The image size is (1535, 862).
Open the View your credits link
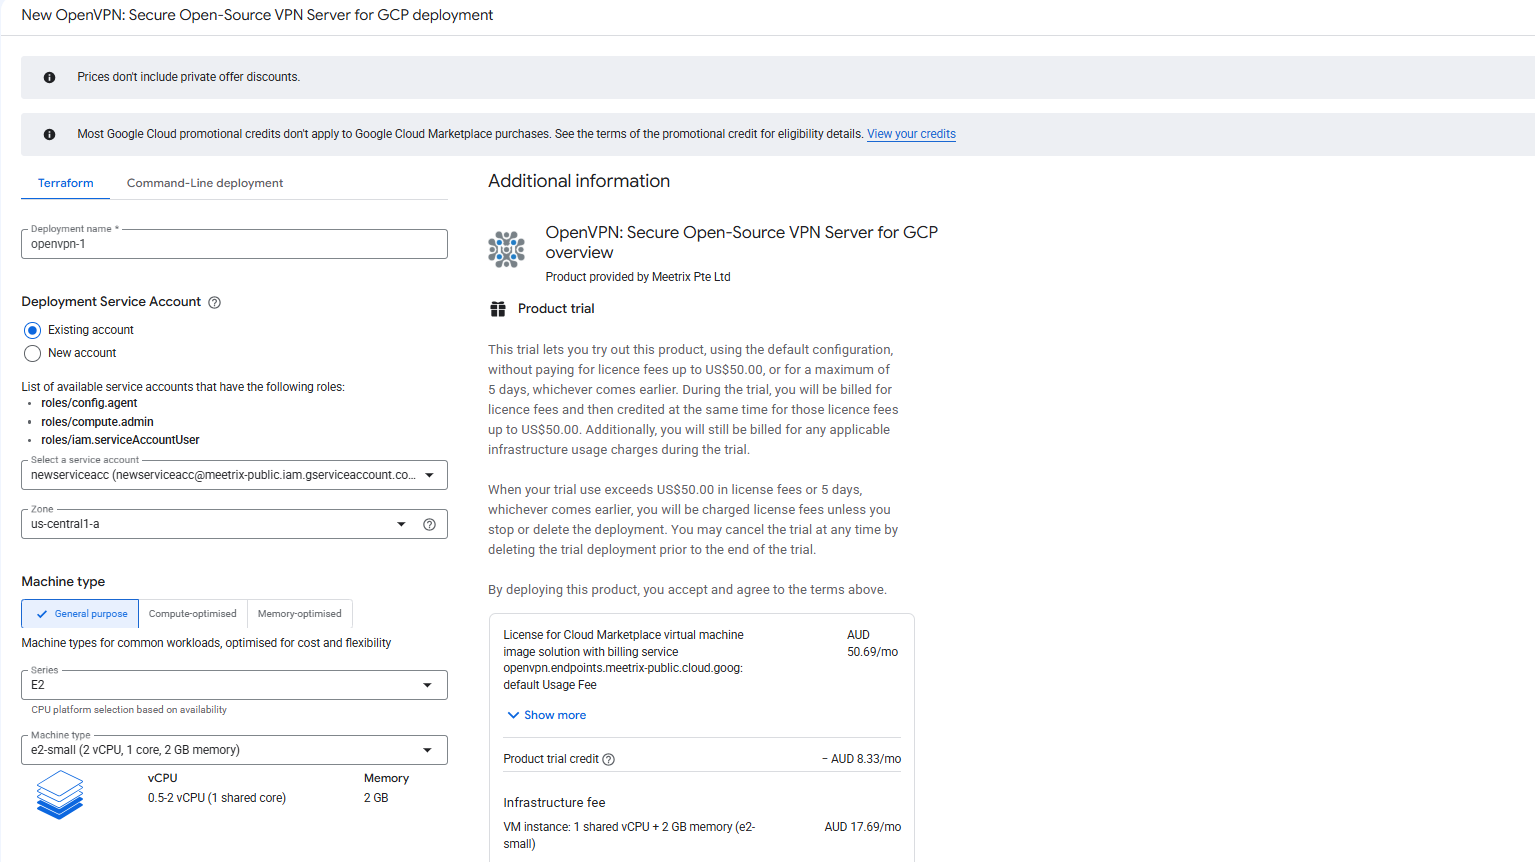911,134
